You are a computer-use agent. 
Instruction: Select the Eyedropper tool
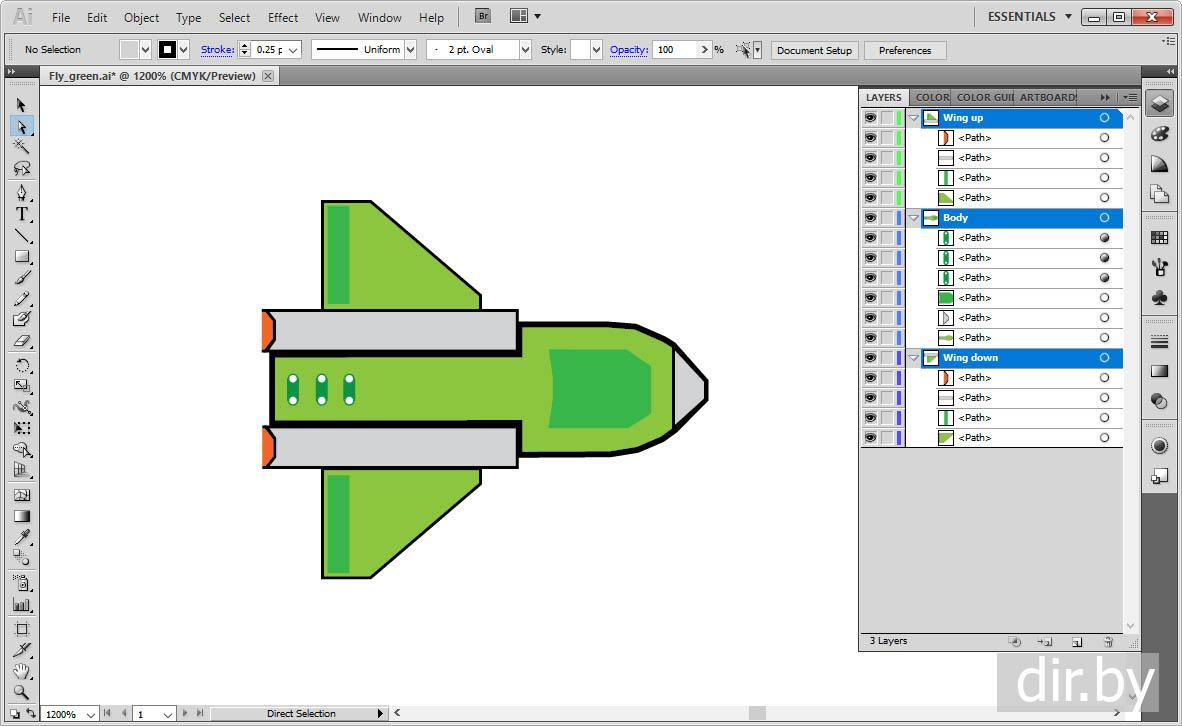pos(21,538)
